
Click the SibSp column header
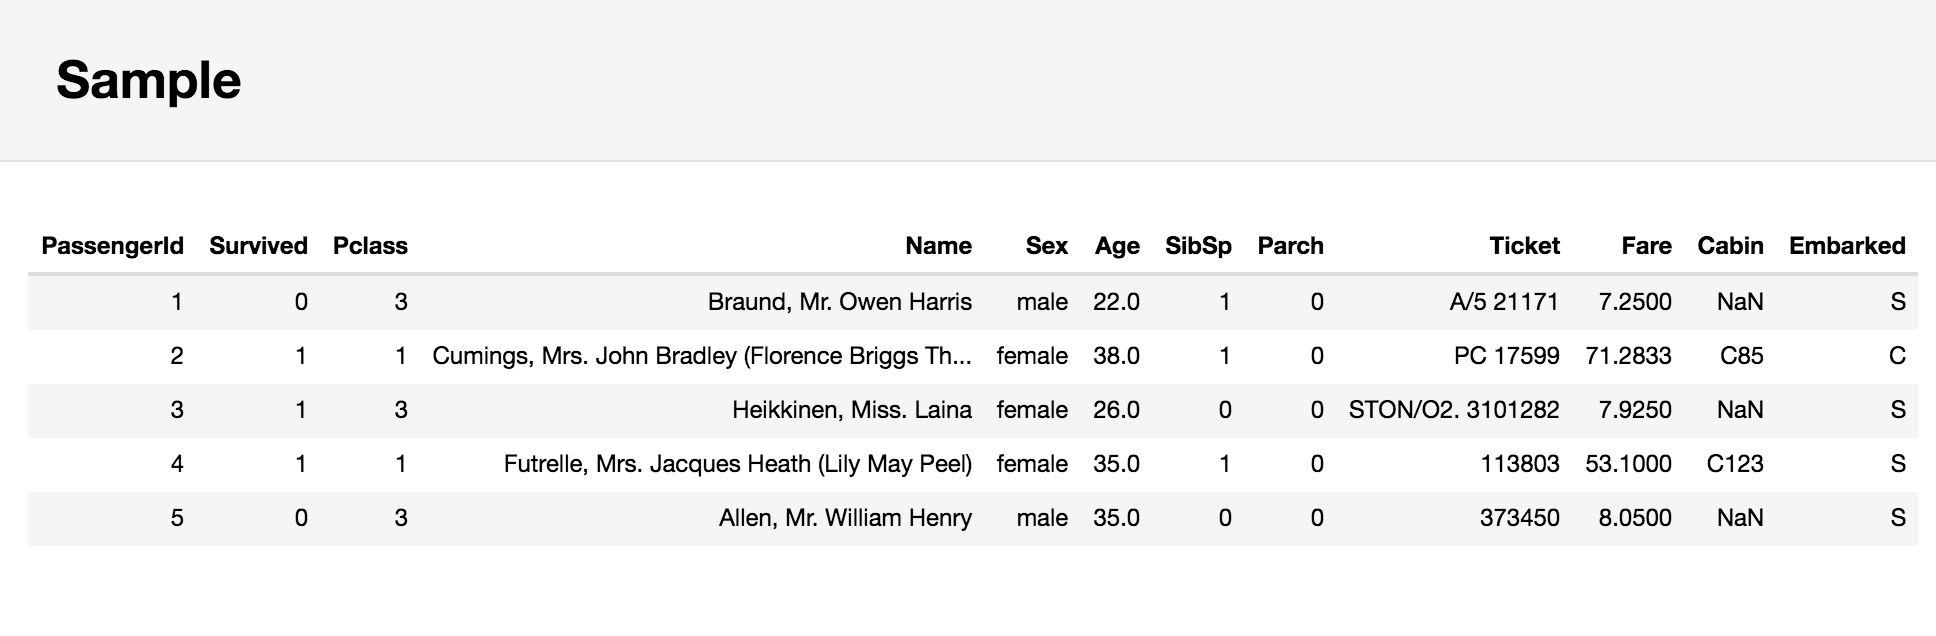(1198, 246)
